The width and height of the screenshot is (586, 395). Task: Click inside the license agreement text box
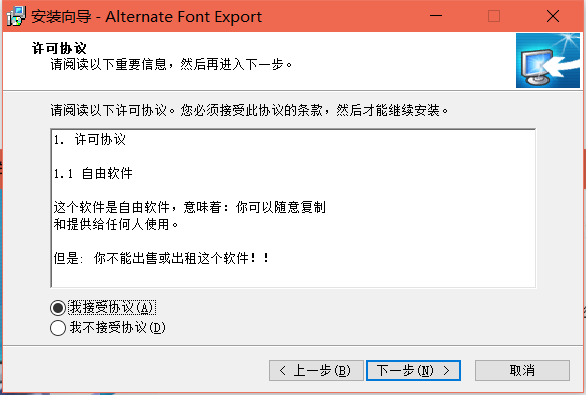coord(293,208)
